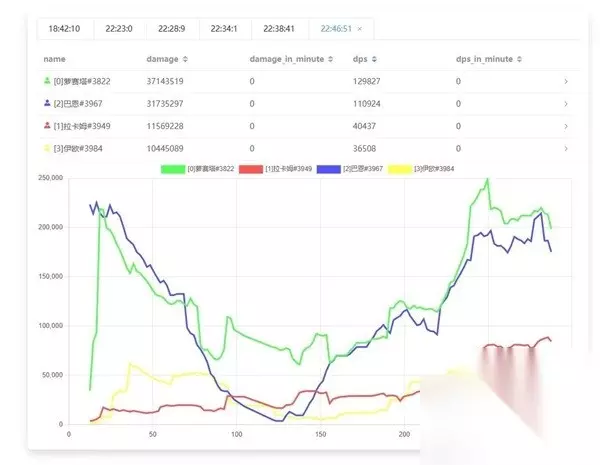Click the 150,000 y-axis label
The height and width of the screenshot is (465, 600).
click(51, 276)
